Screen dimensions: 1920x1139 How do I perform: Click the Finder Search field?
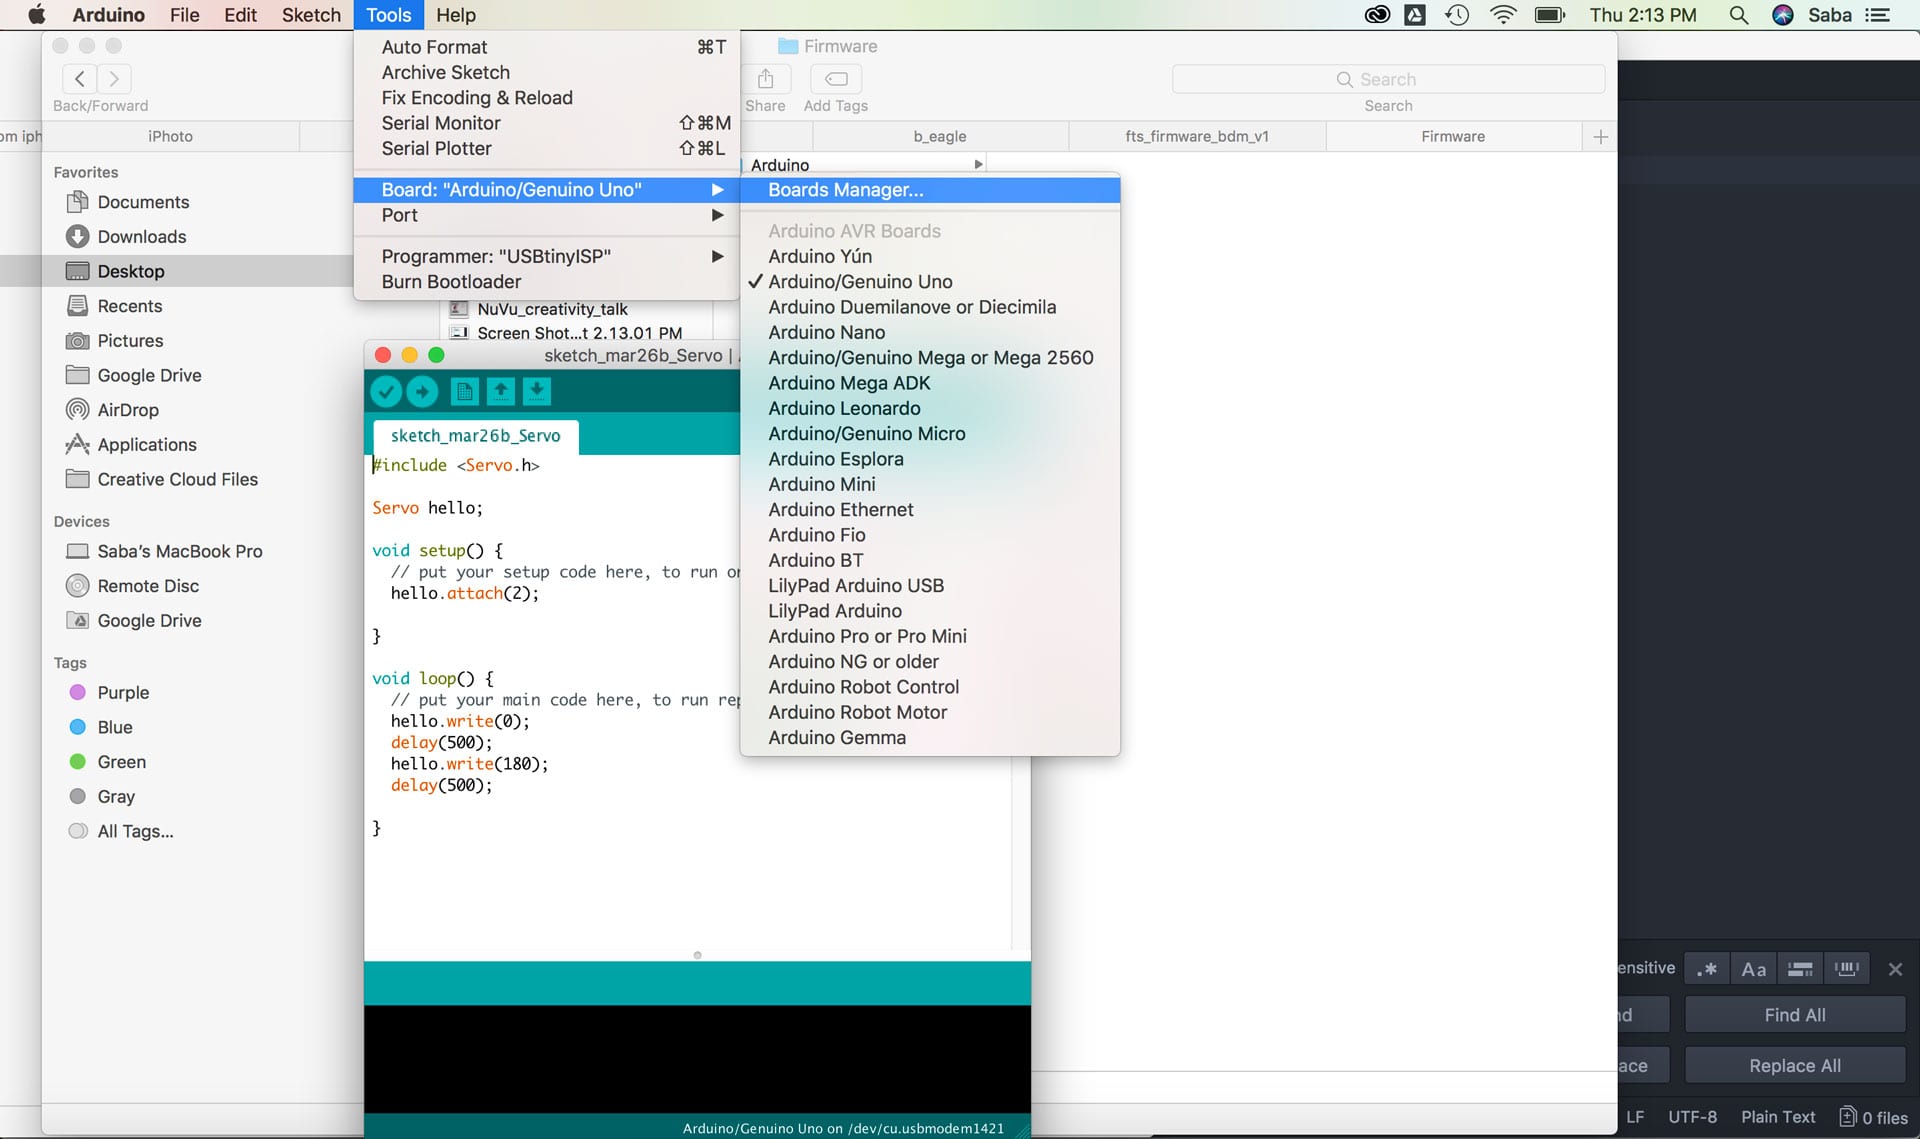click(1388, 79)
